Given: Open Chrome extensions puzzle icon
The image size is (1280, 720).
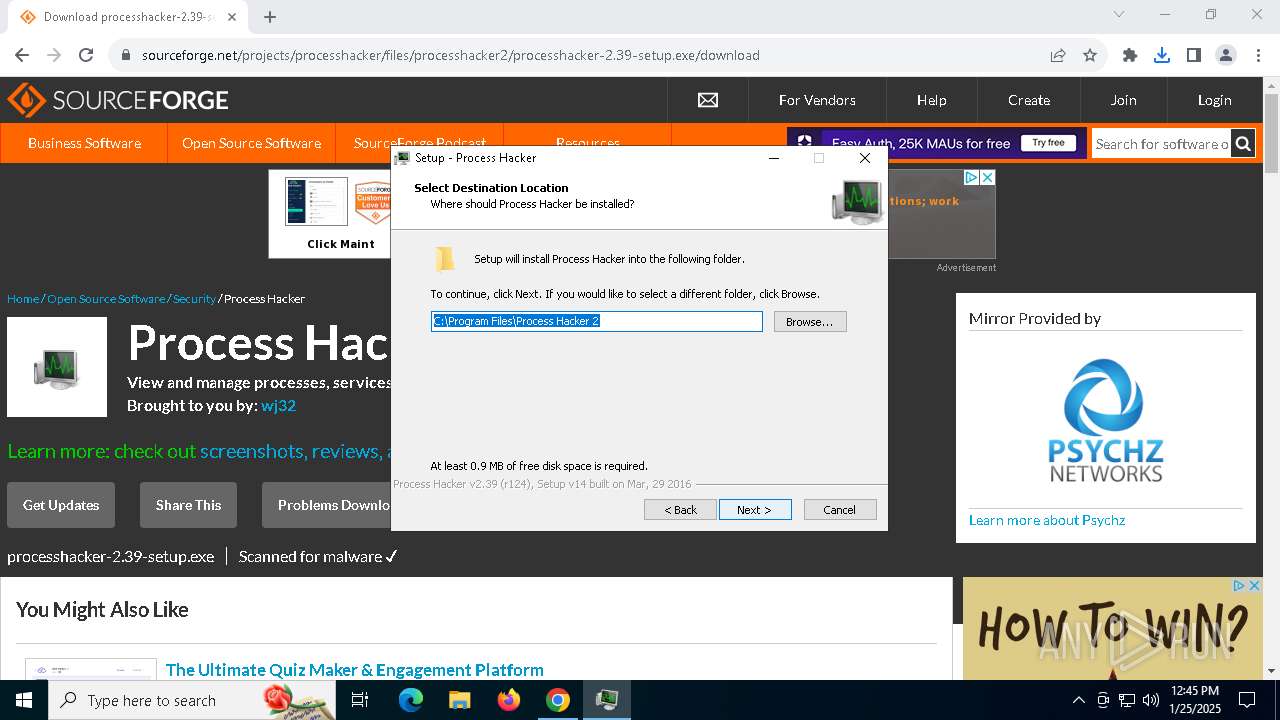Looking at the screenshot, I should [x=1130, y=55].
